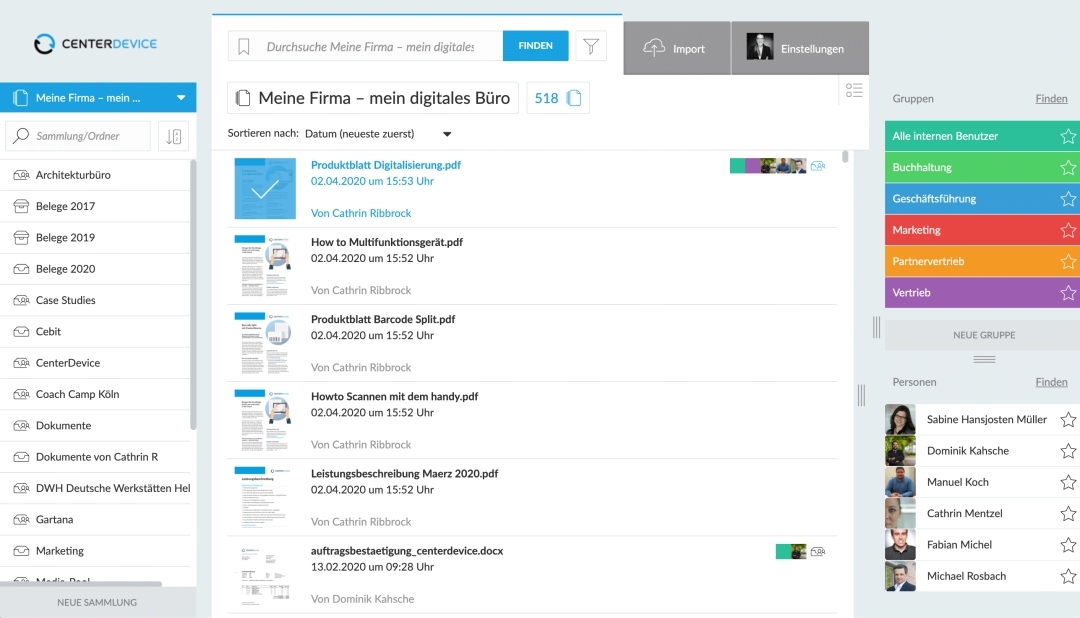Click Finden link next to Personen
1080x618 pixels.
point(1051,382)
